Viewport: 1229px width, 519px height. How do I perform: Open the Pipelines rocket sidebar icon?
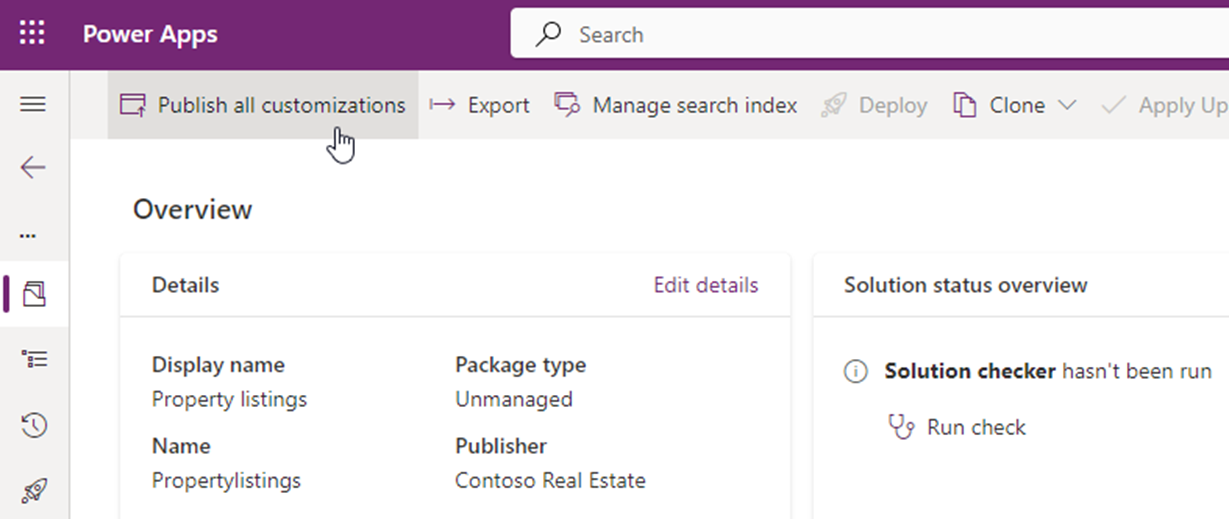coord(34,491)
